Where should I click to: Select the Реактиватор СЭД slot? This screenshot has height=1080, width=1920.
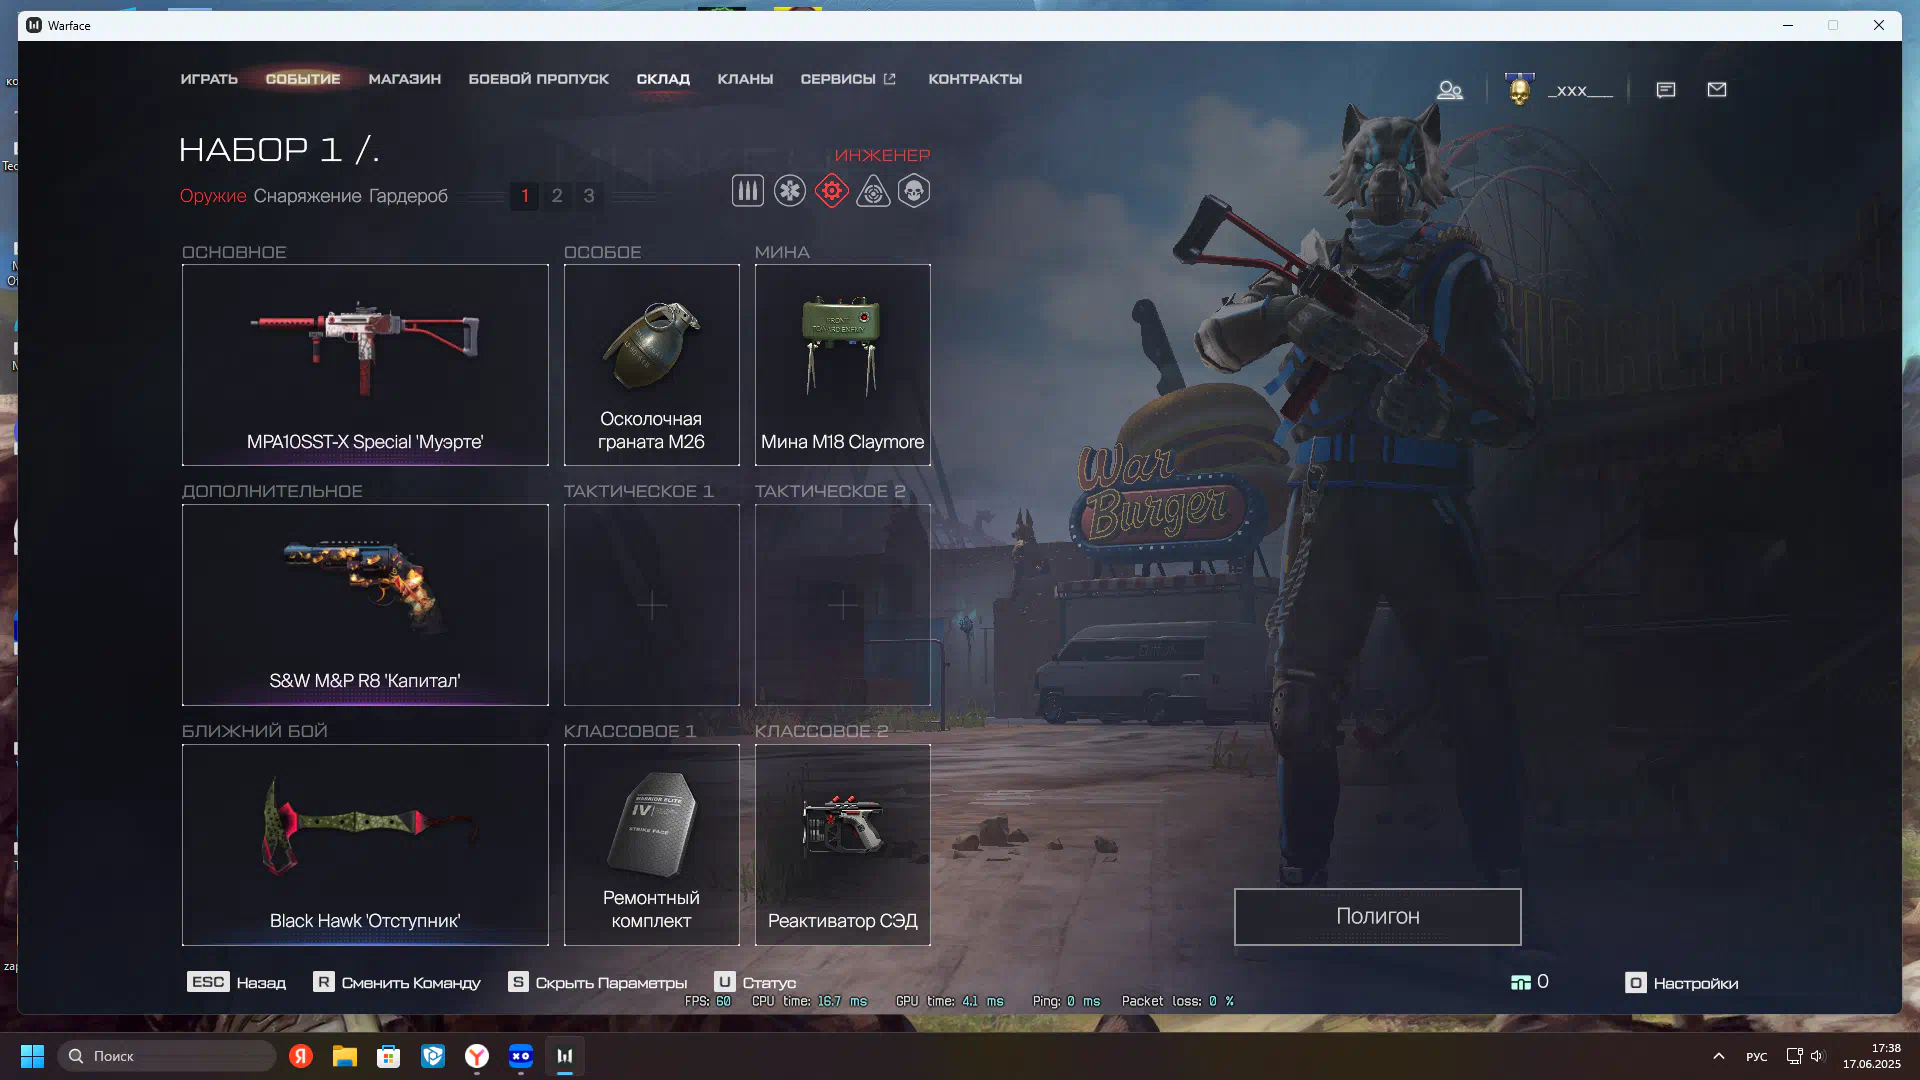point(842,845)
